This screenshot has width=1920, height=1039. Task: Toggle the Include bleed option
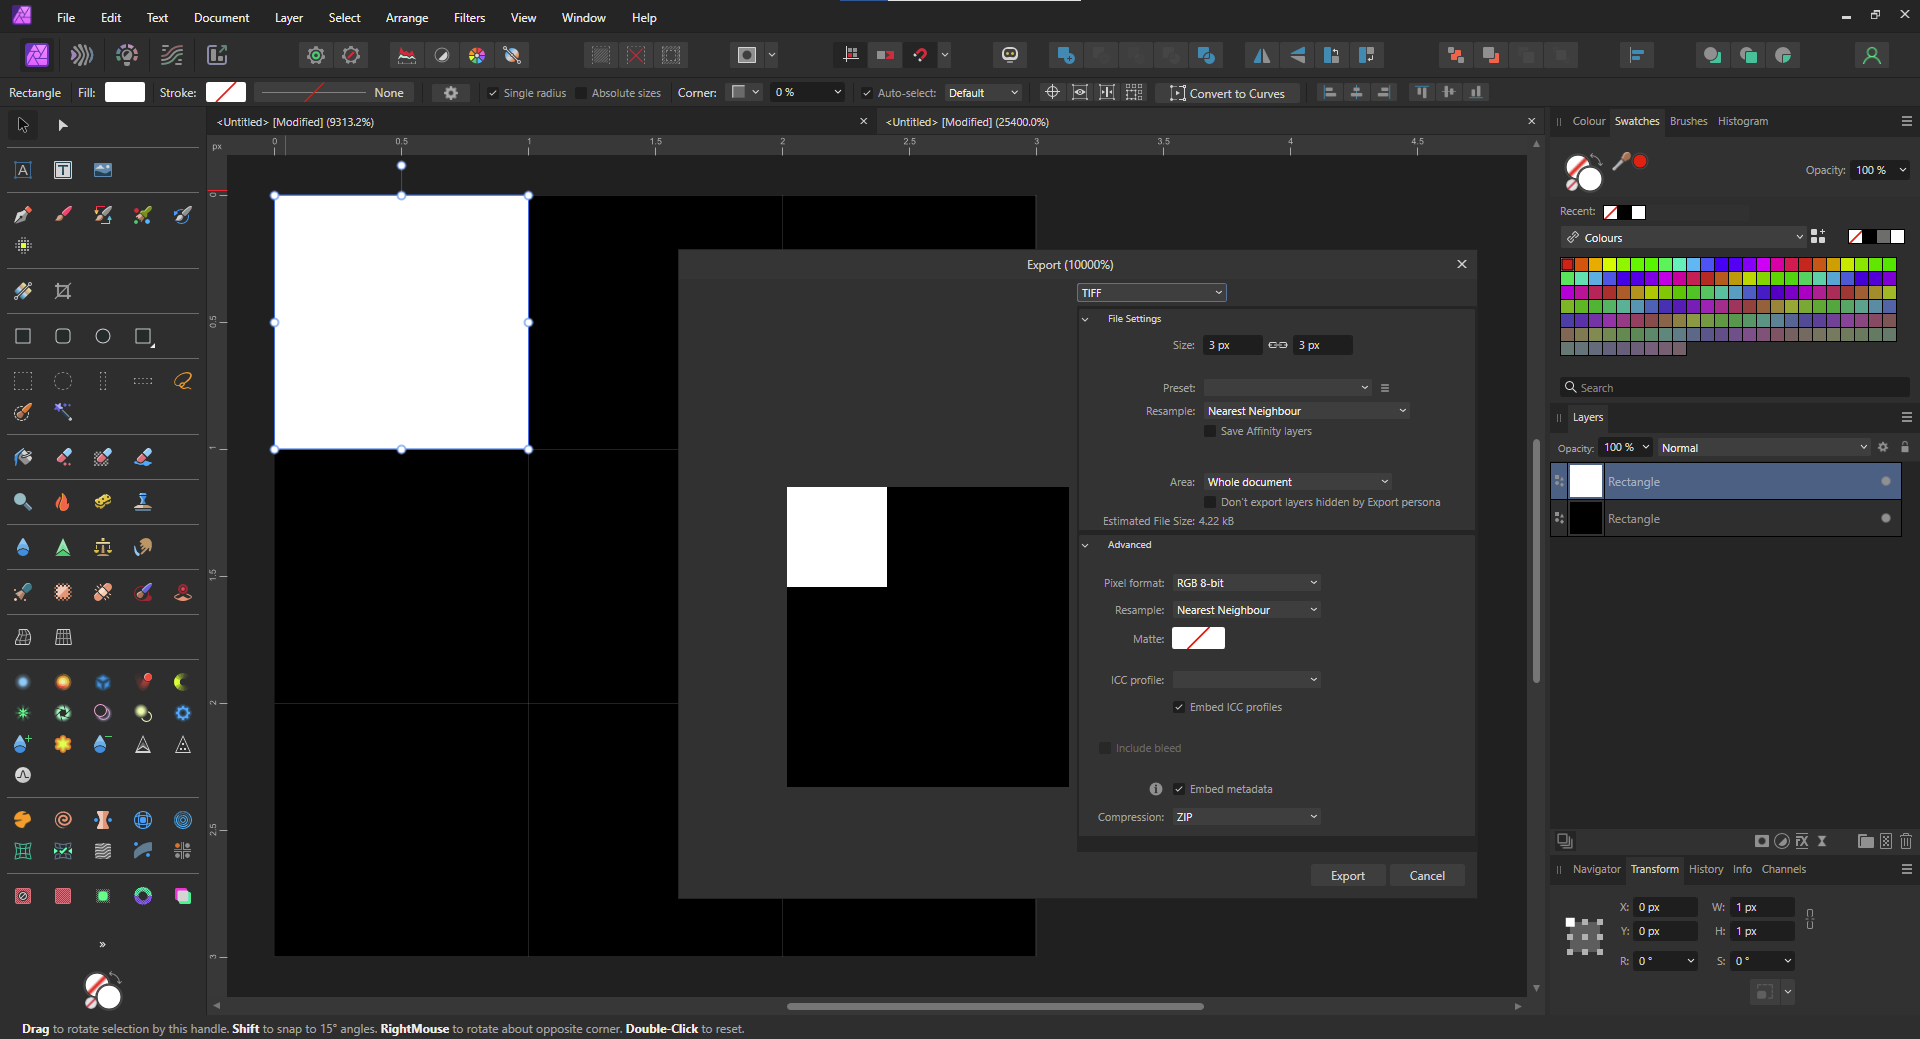1104,748
